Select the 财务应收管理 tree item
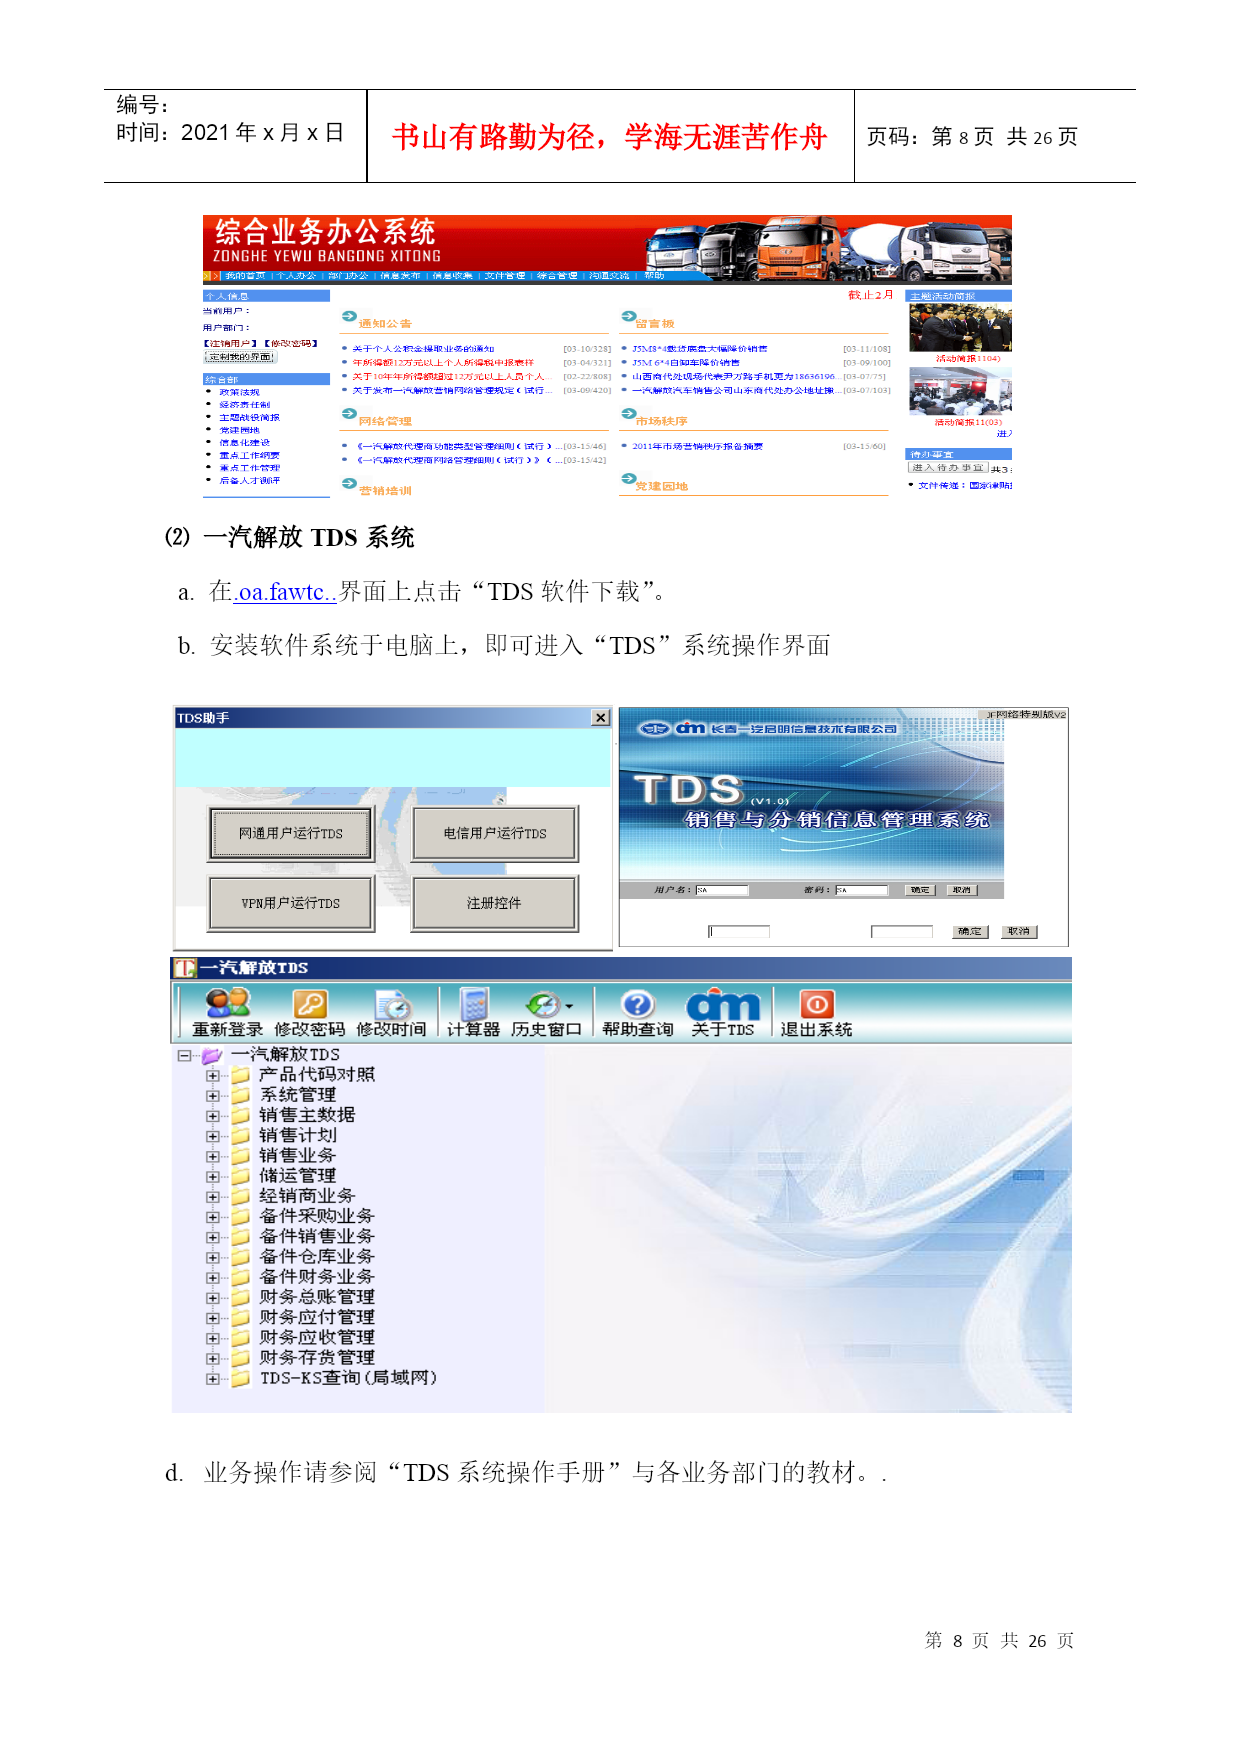1241x1754 pixels. click(316, 1338)
